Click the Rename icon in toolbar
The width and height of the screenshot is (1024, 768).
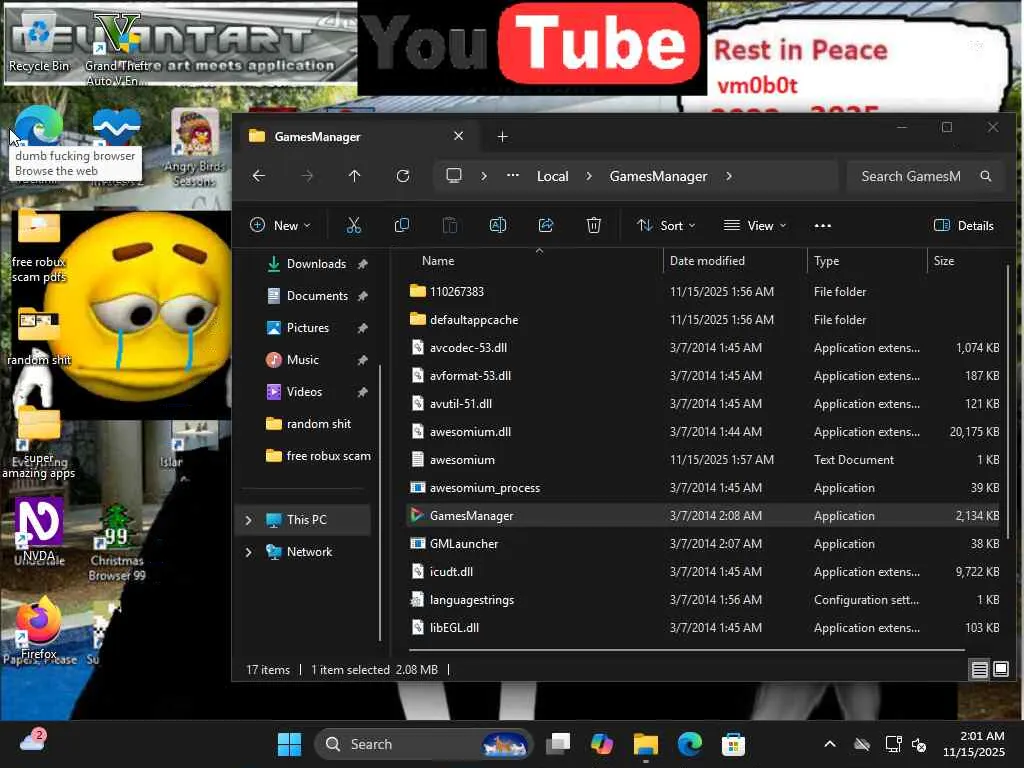[x=498, y=225]
